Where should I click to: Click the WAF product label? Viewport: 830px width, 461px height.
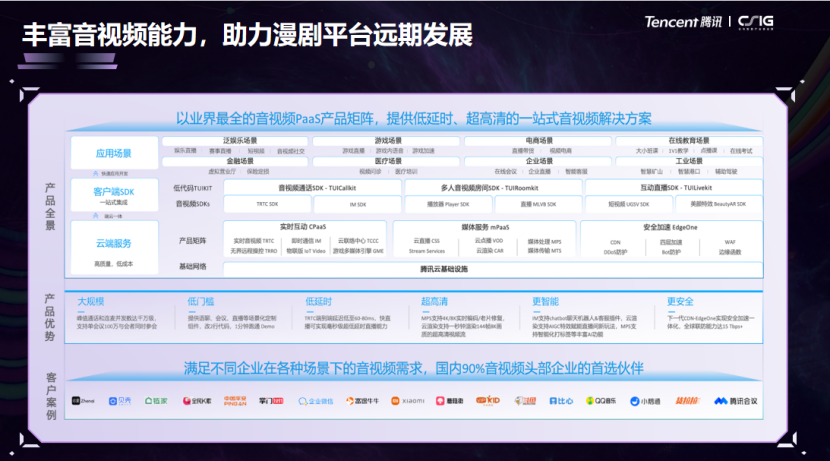tap(730, 242)
